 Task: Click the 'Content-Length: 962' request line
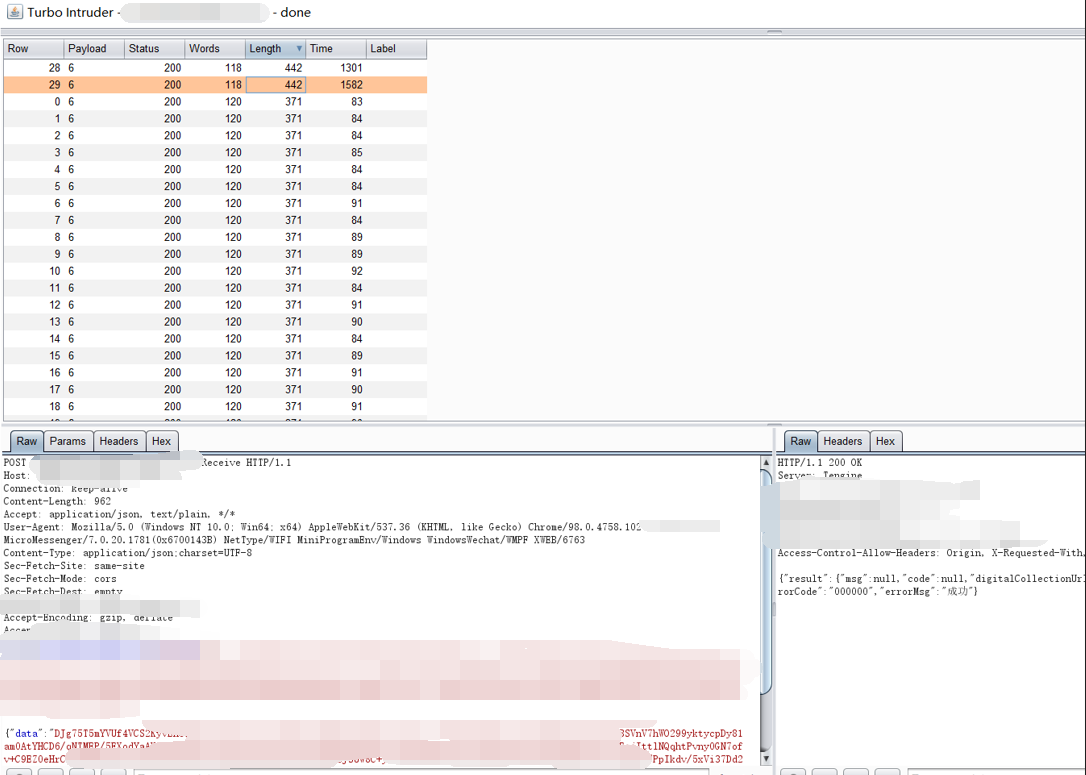pos(57,501)
